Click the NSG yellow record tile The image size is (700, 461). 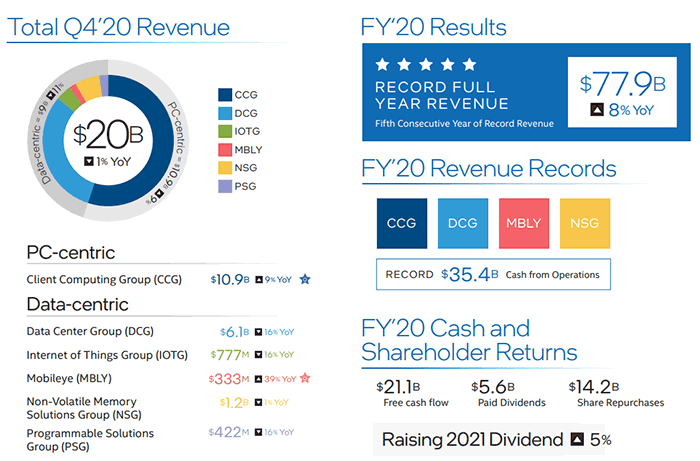point(585,223)
